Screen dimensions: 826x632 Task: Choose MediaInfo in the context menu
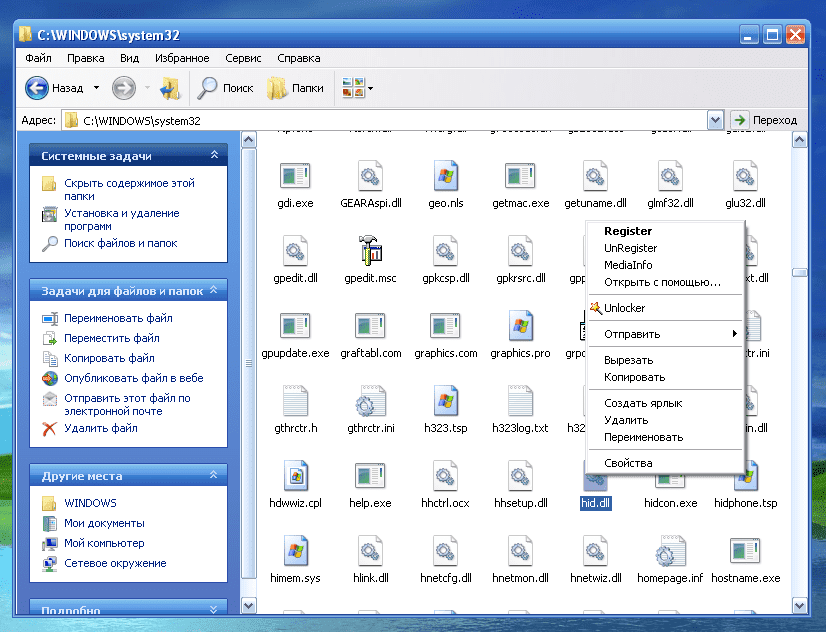click(x=665, y=265)
